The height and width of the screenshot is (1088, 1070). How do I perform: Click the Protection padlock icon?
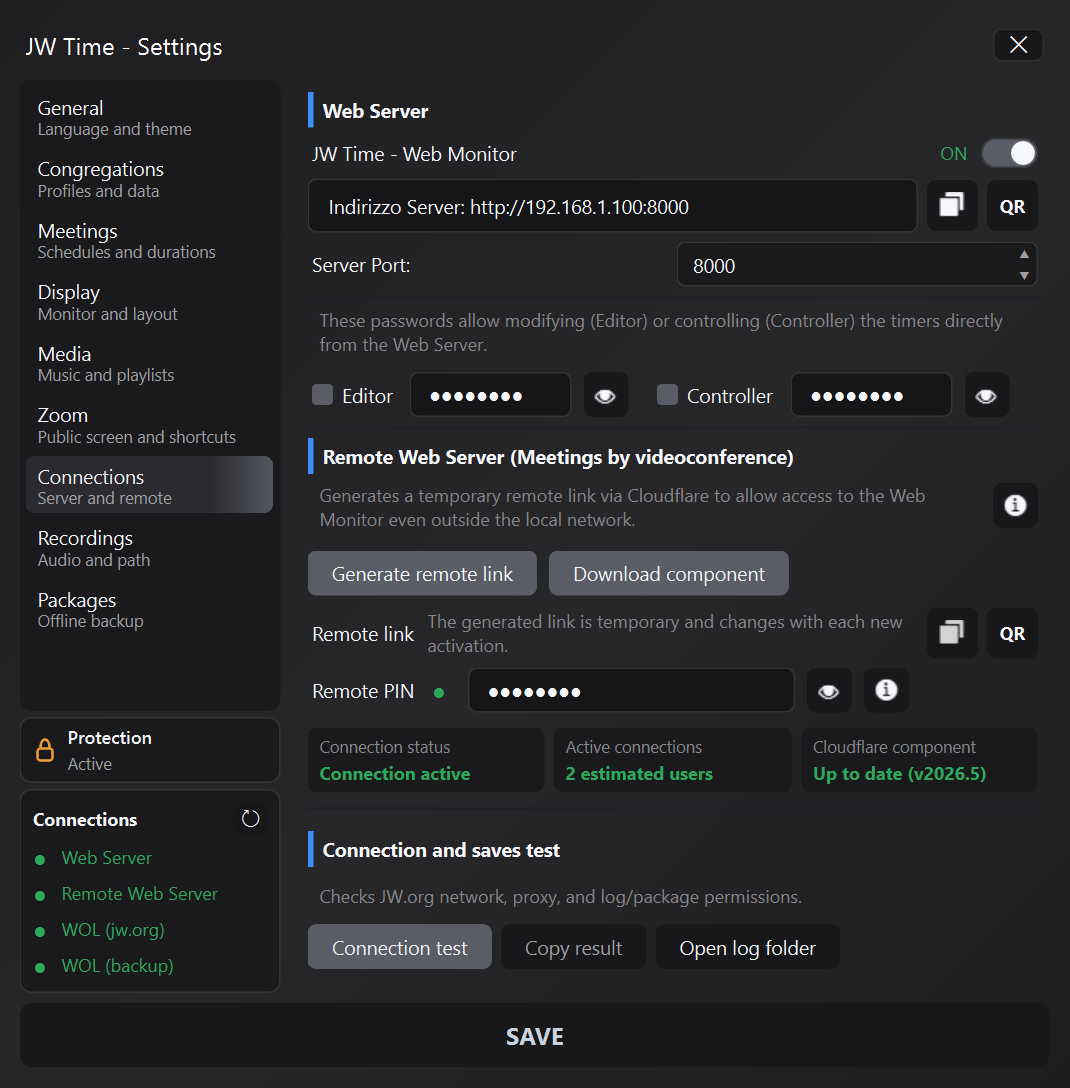point(45,750)
